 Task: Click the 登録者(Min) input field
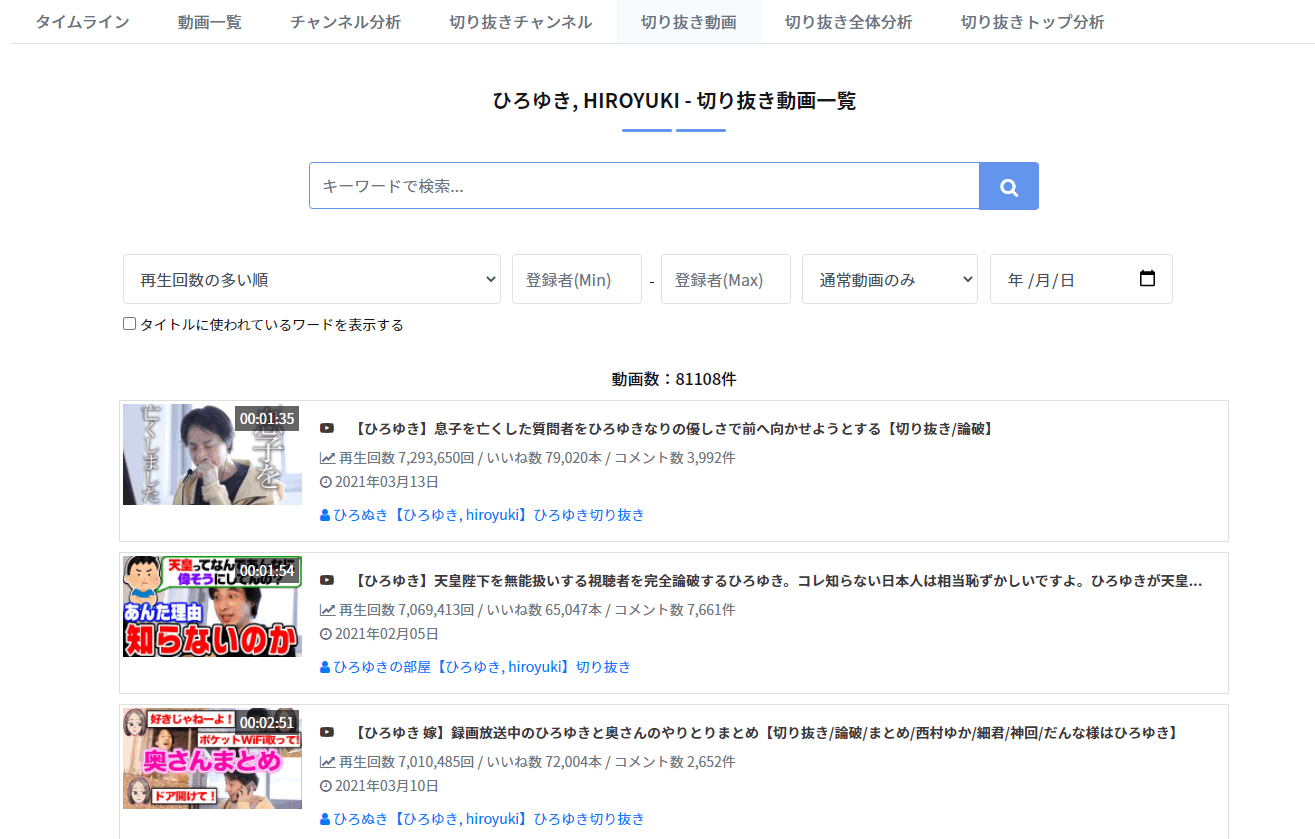[x=577, y=279]
